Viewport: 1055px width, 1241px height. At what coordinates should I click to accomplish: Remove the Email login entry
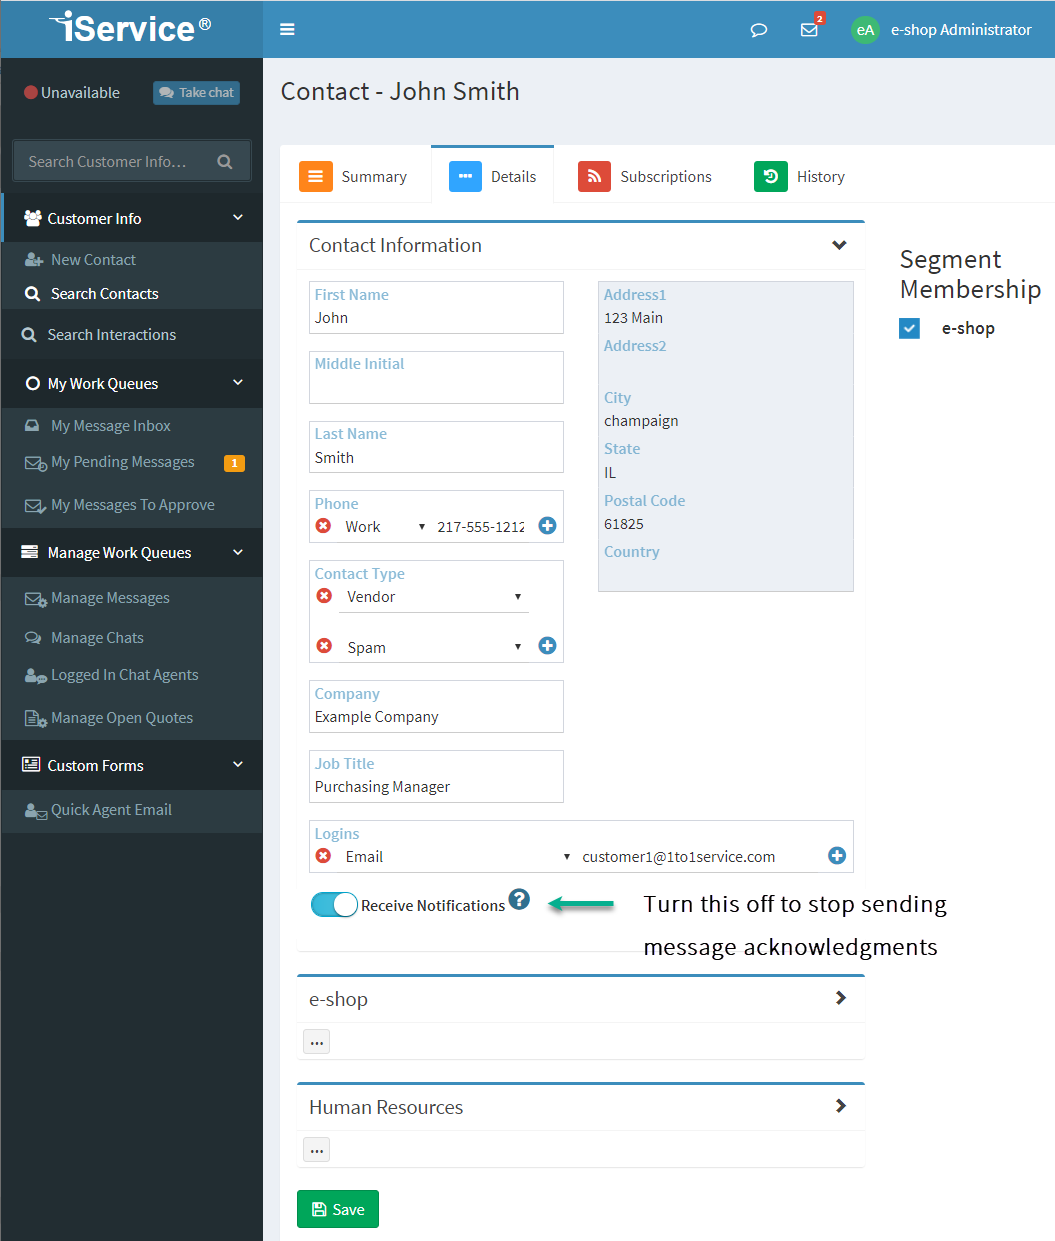[323, 856]
